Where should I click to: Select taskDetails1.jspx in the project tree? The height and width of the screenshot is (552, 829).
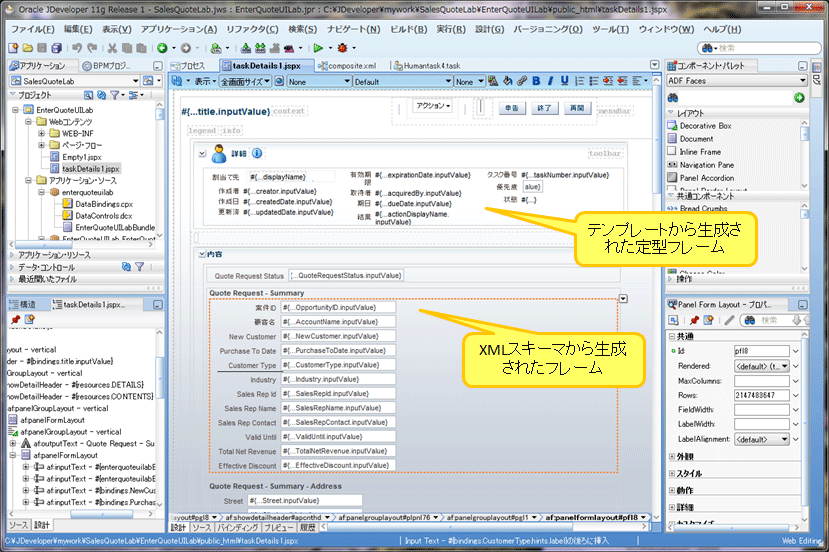point(90,169)
